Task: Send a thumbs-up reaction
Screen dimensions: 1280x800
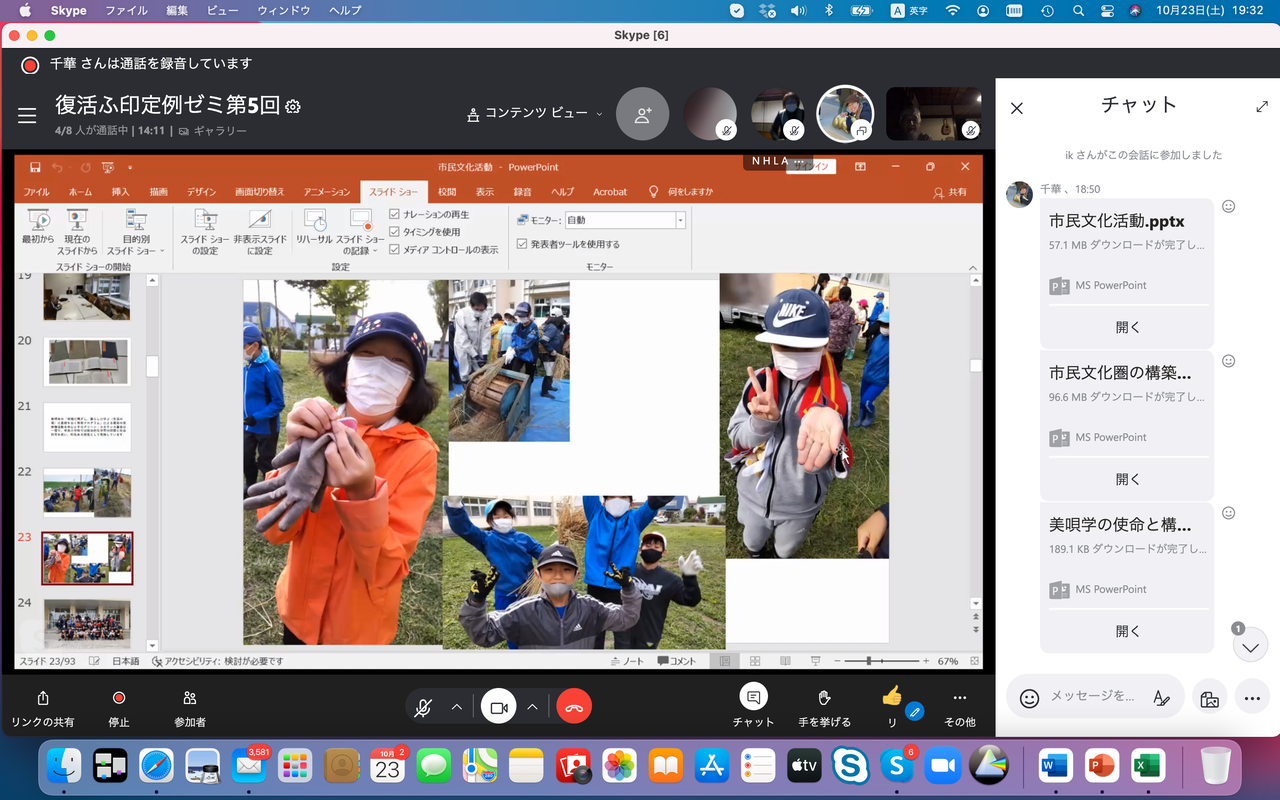Action: (x=892, y=695)
